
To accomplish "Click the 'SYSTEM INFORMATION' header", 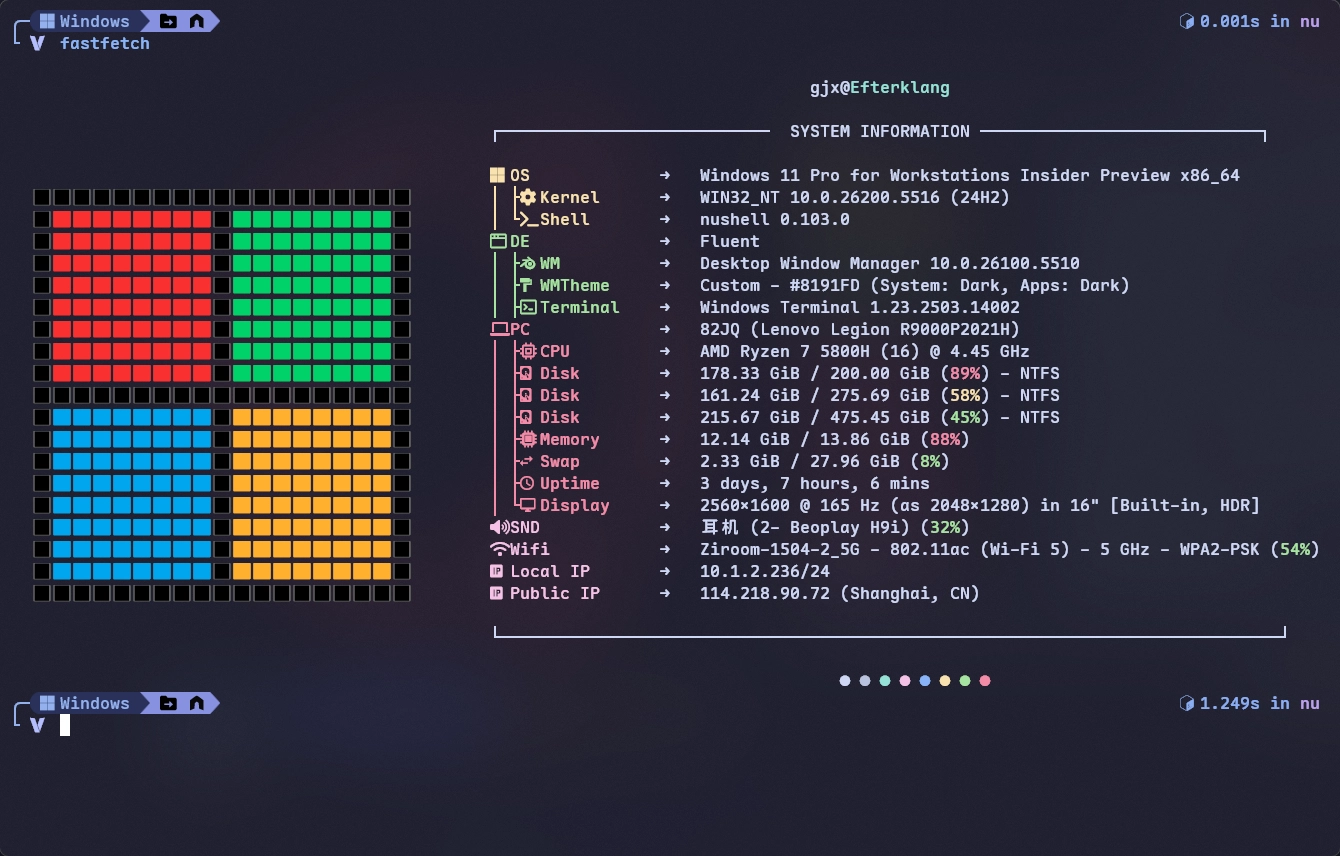I will (x=880, y=131).
